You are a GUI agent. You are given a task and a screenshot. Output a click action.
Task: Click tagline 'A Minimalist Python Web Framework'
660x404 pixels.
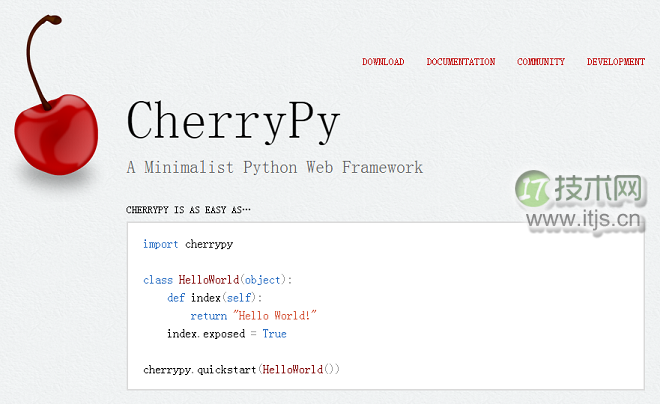[x=274, y=167]
